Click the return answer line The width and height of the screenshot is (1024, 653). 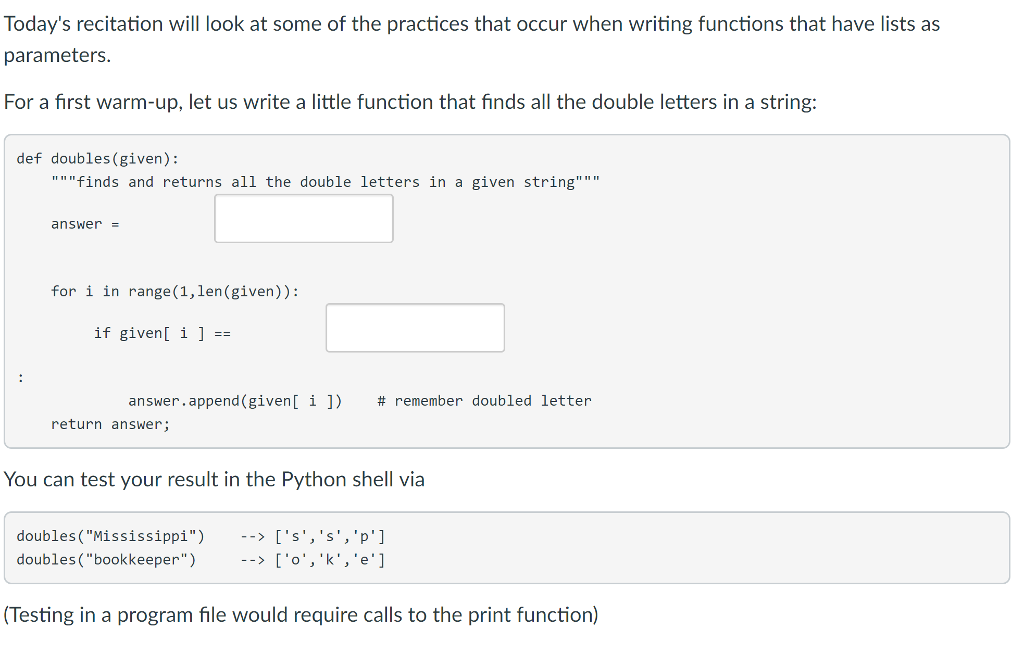point(110,423)
